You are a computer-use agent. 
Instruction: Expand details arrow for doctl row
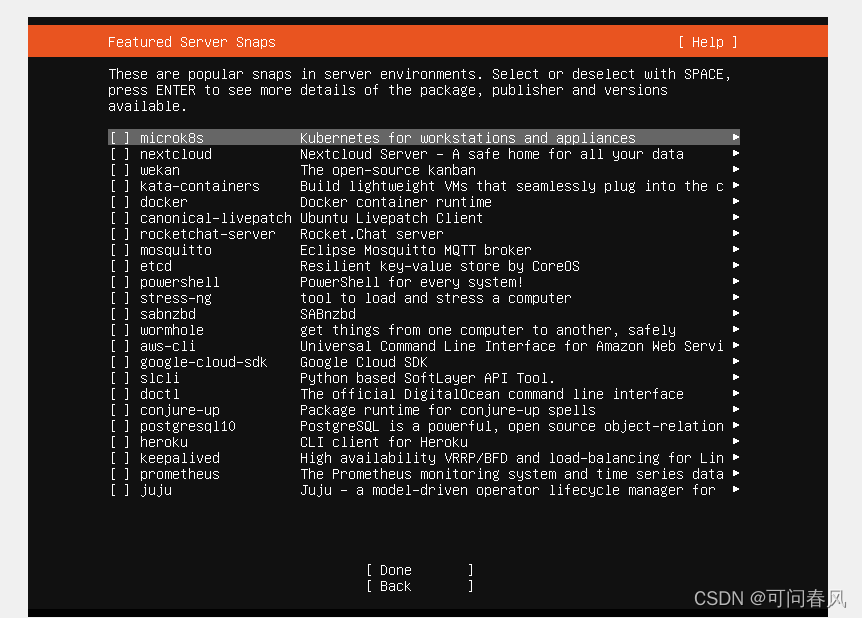pyautogui.click(x=736, y=393)
